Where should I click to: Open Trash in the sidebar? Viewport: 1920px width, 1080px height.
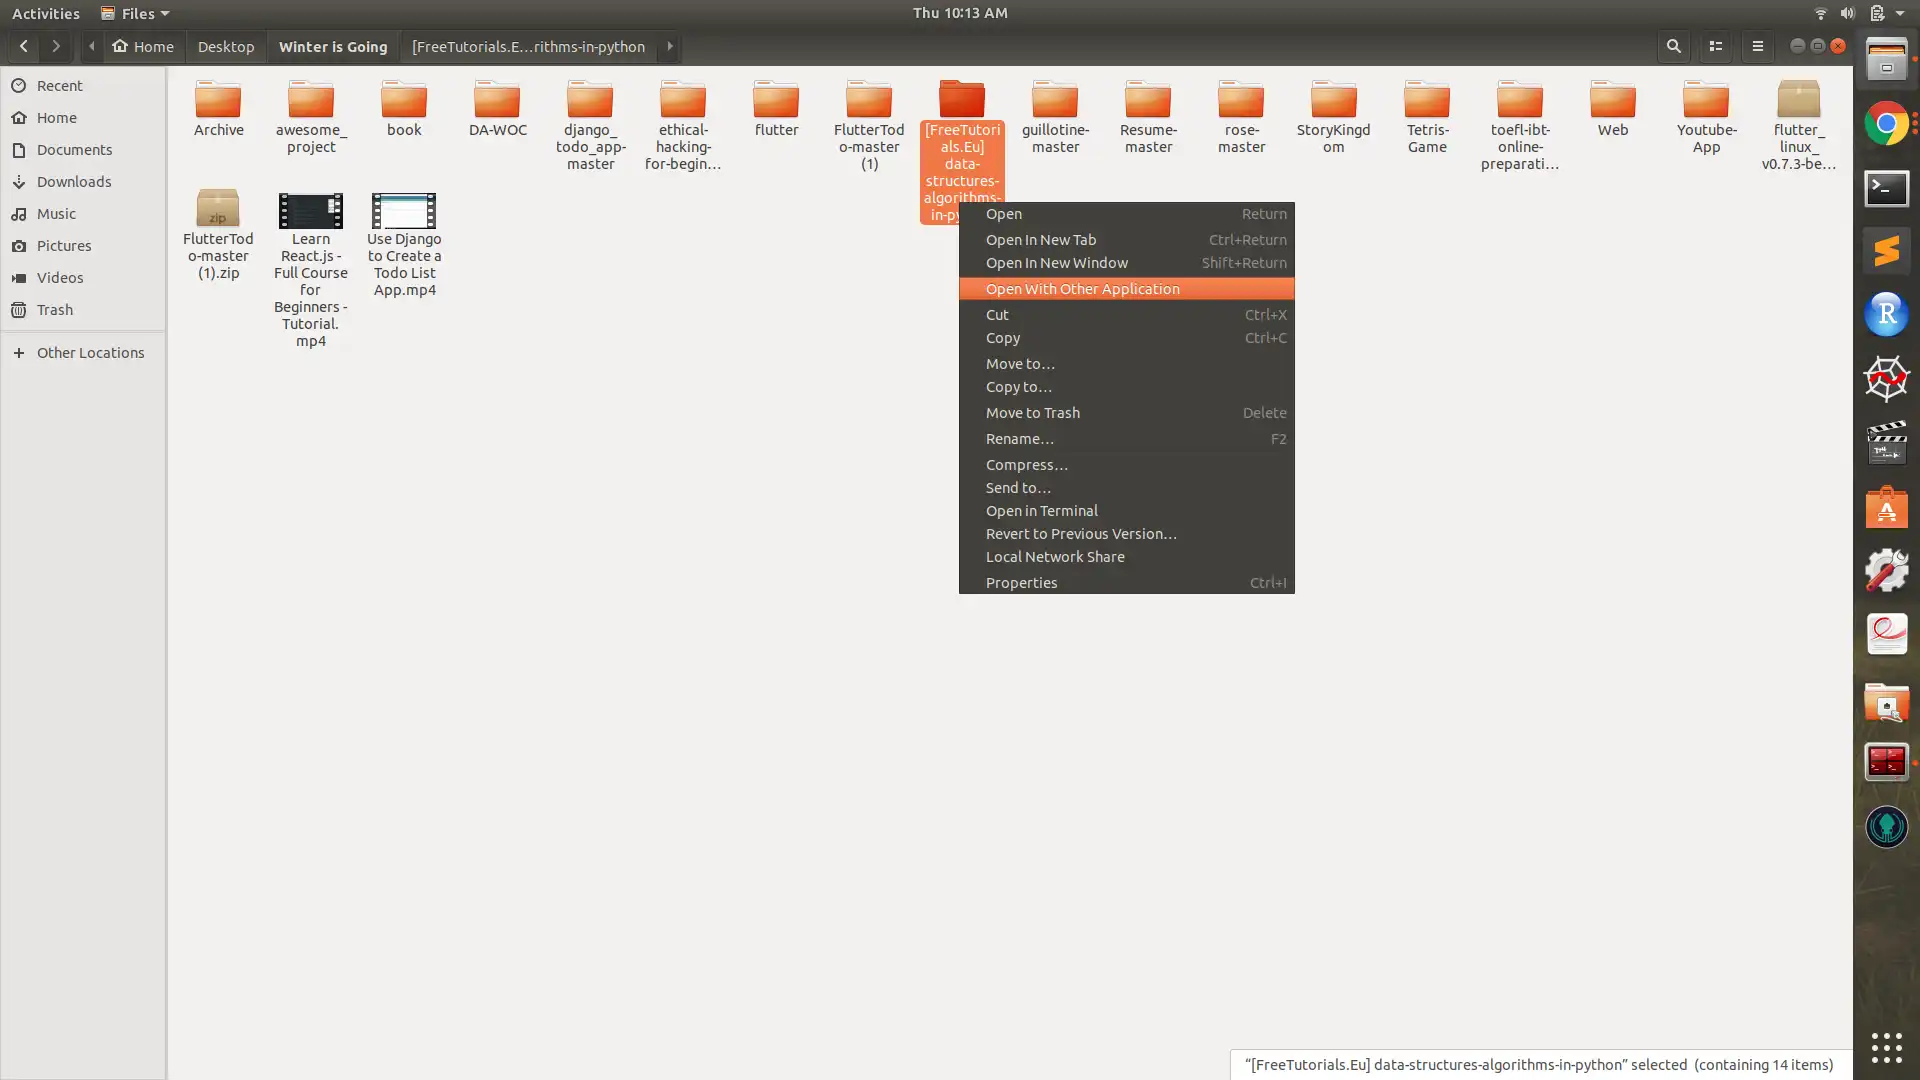point(55,310)
